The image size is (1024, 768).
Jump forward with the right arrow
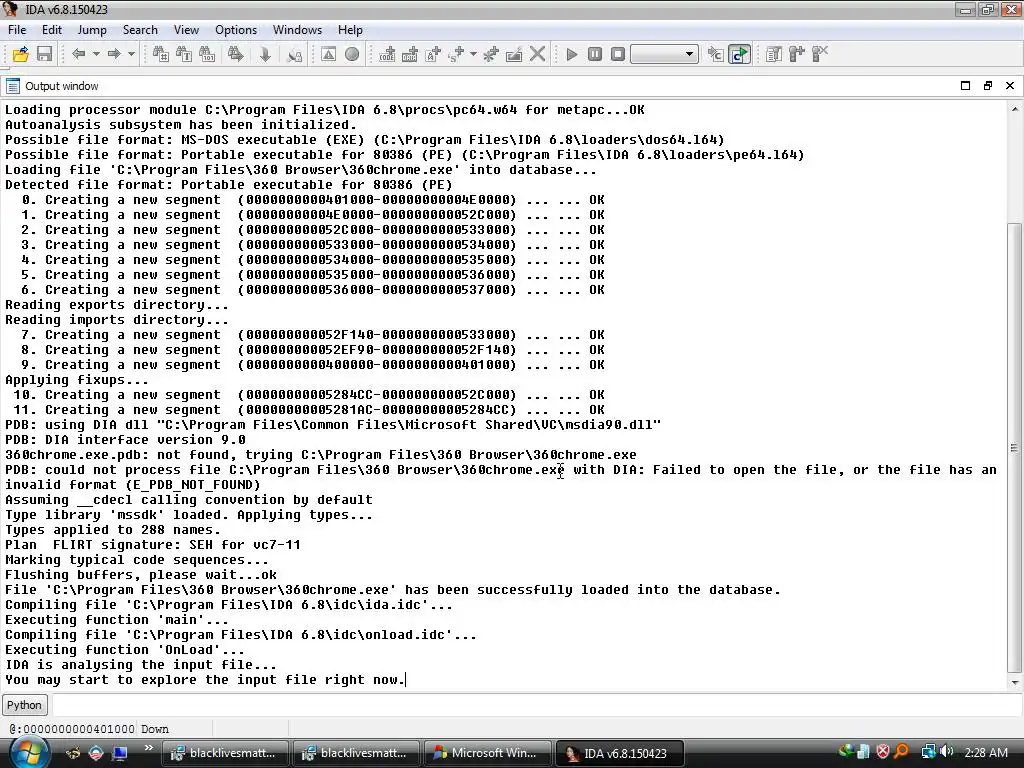click(x=114, y=54)
